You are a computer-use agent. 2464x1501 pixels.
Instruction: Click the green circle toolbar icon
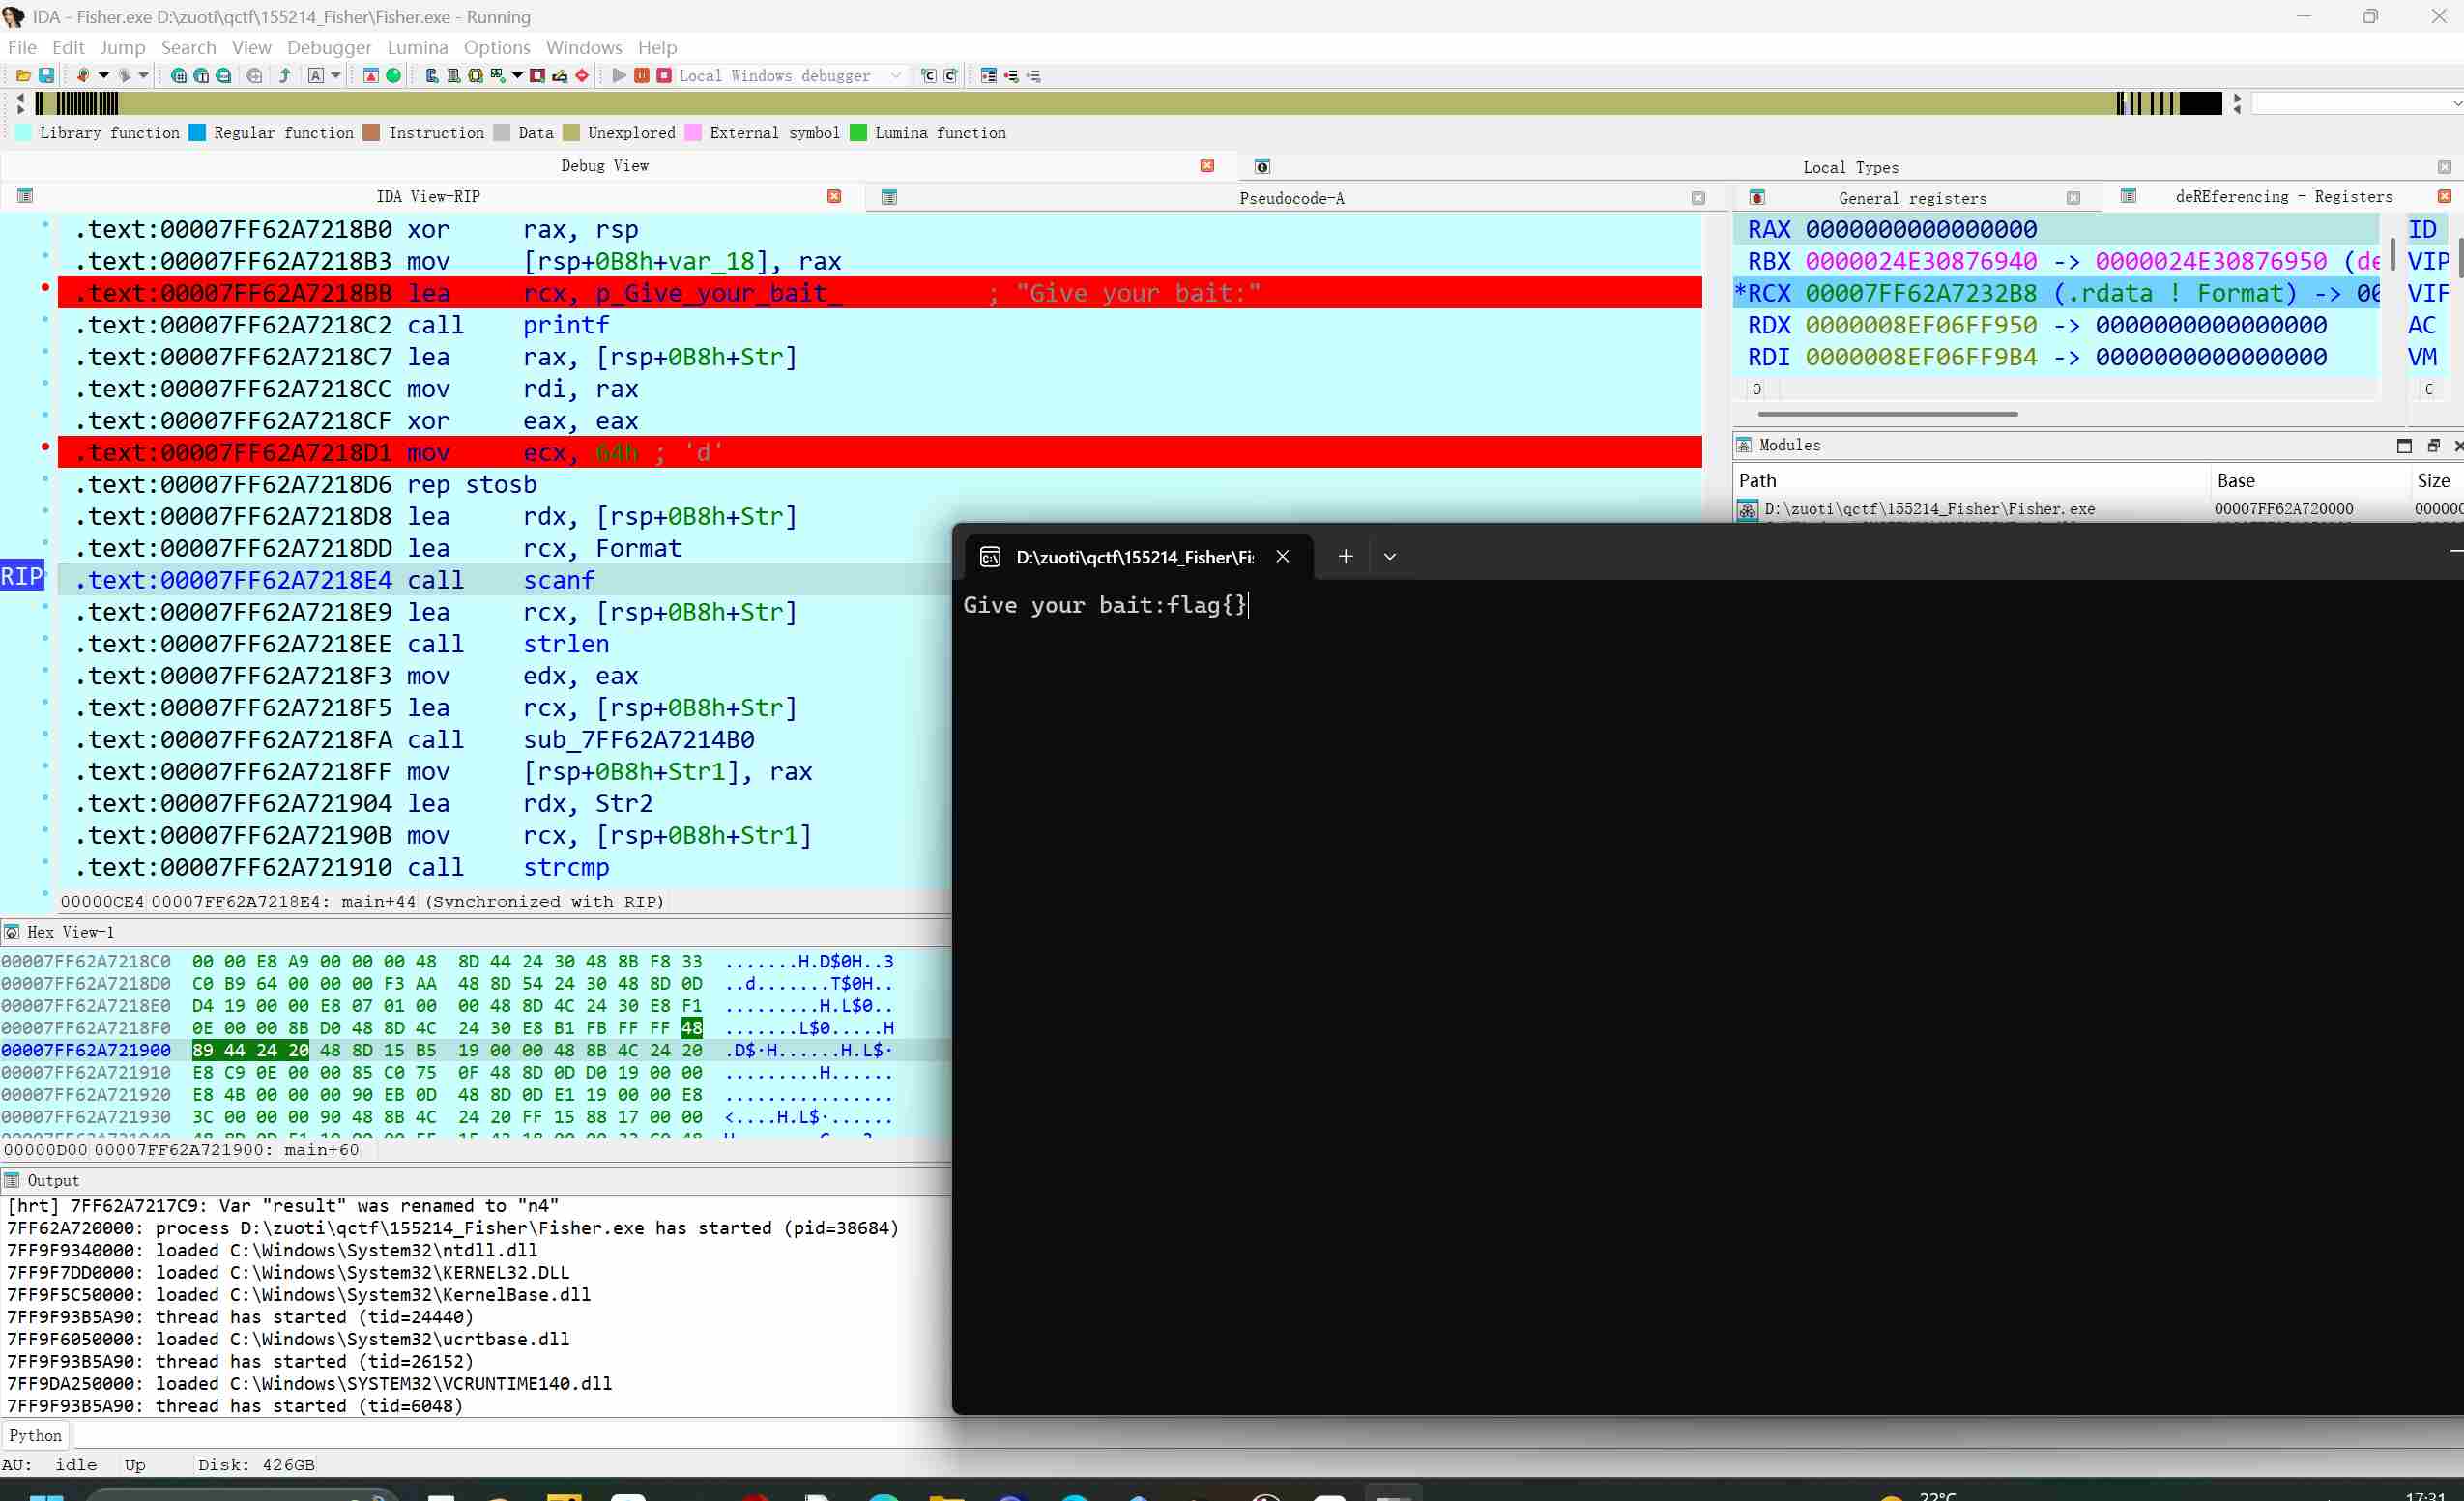[x=394, y=76]
